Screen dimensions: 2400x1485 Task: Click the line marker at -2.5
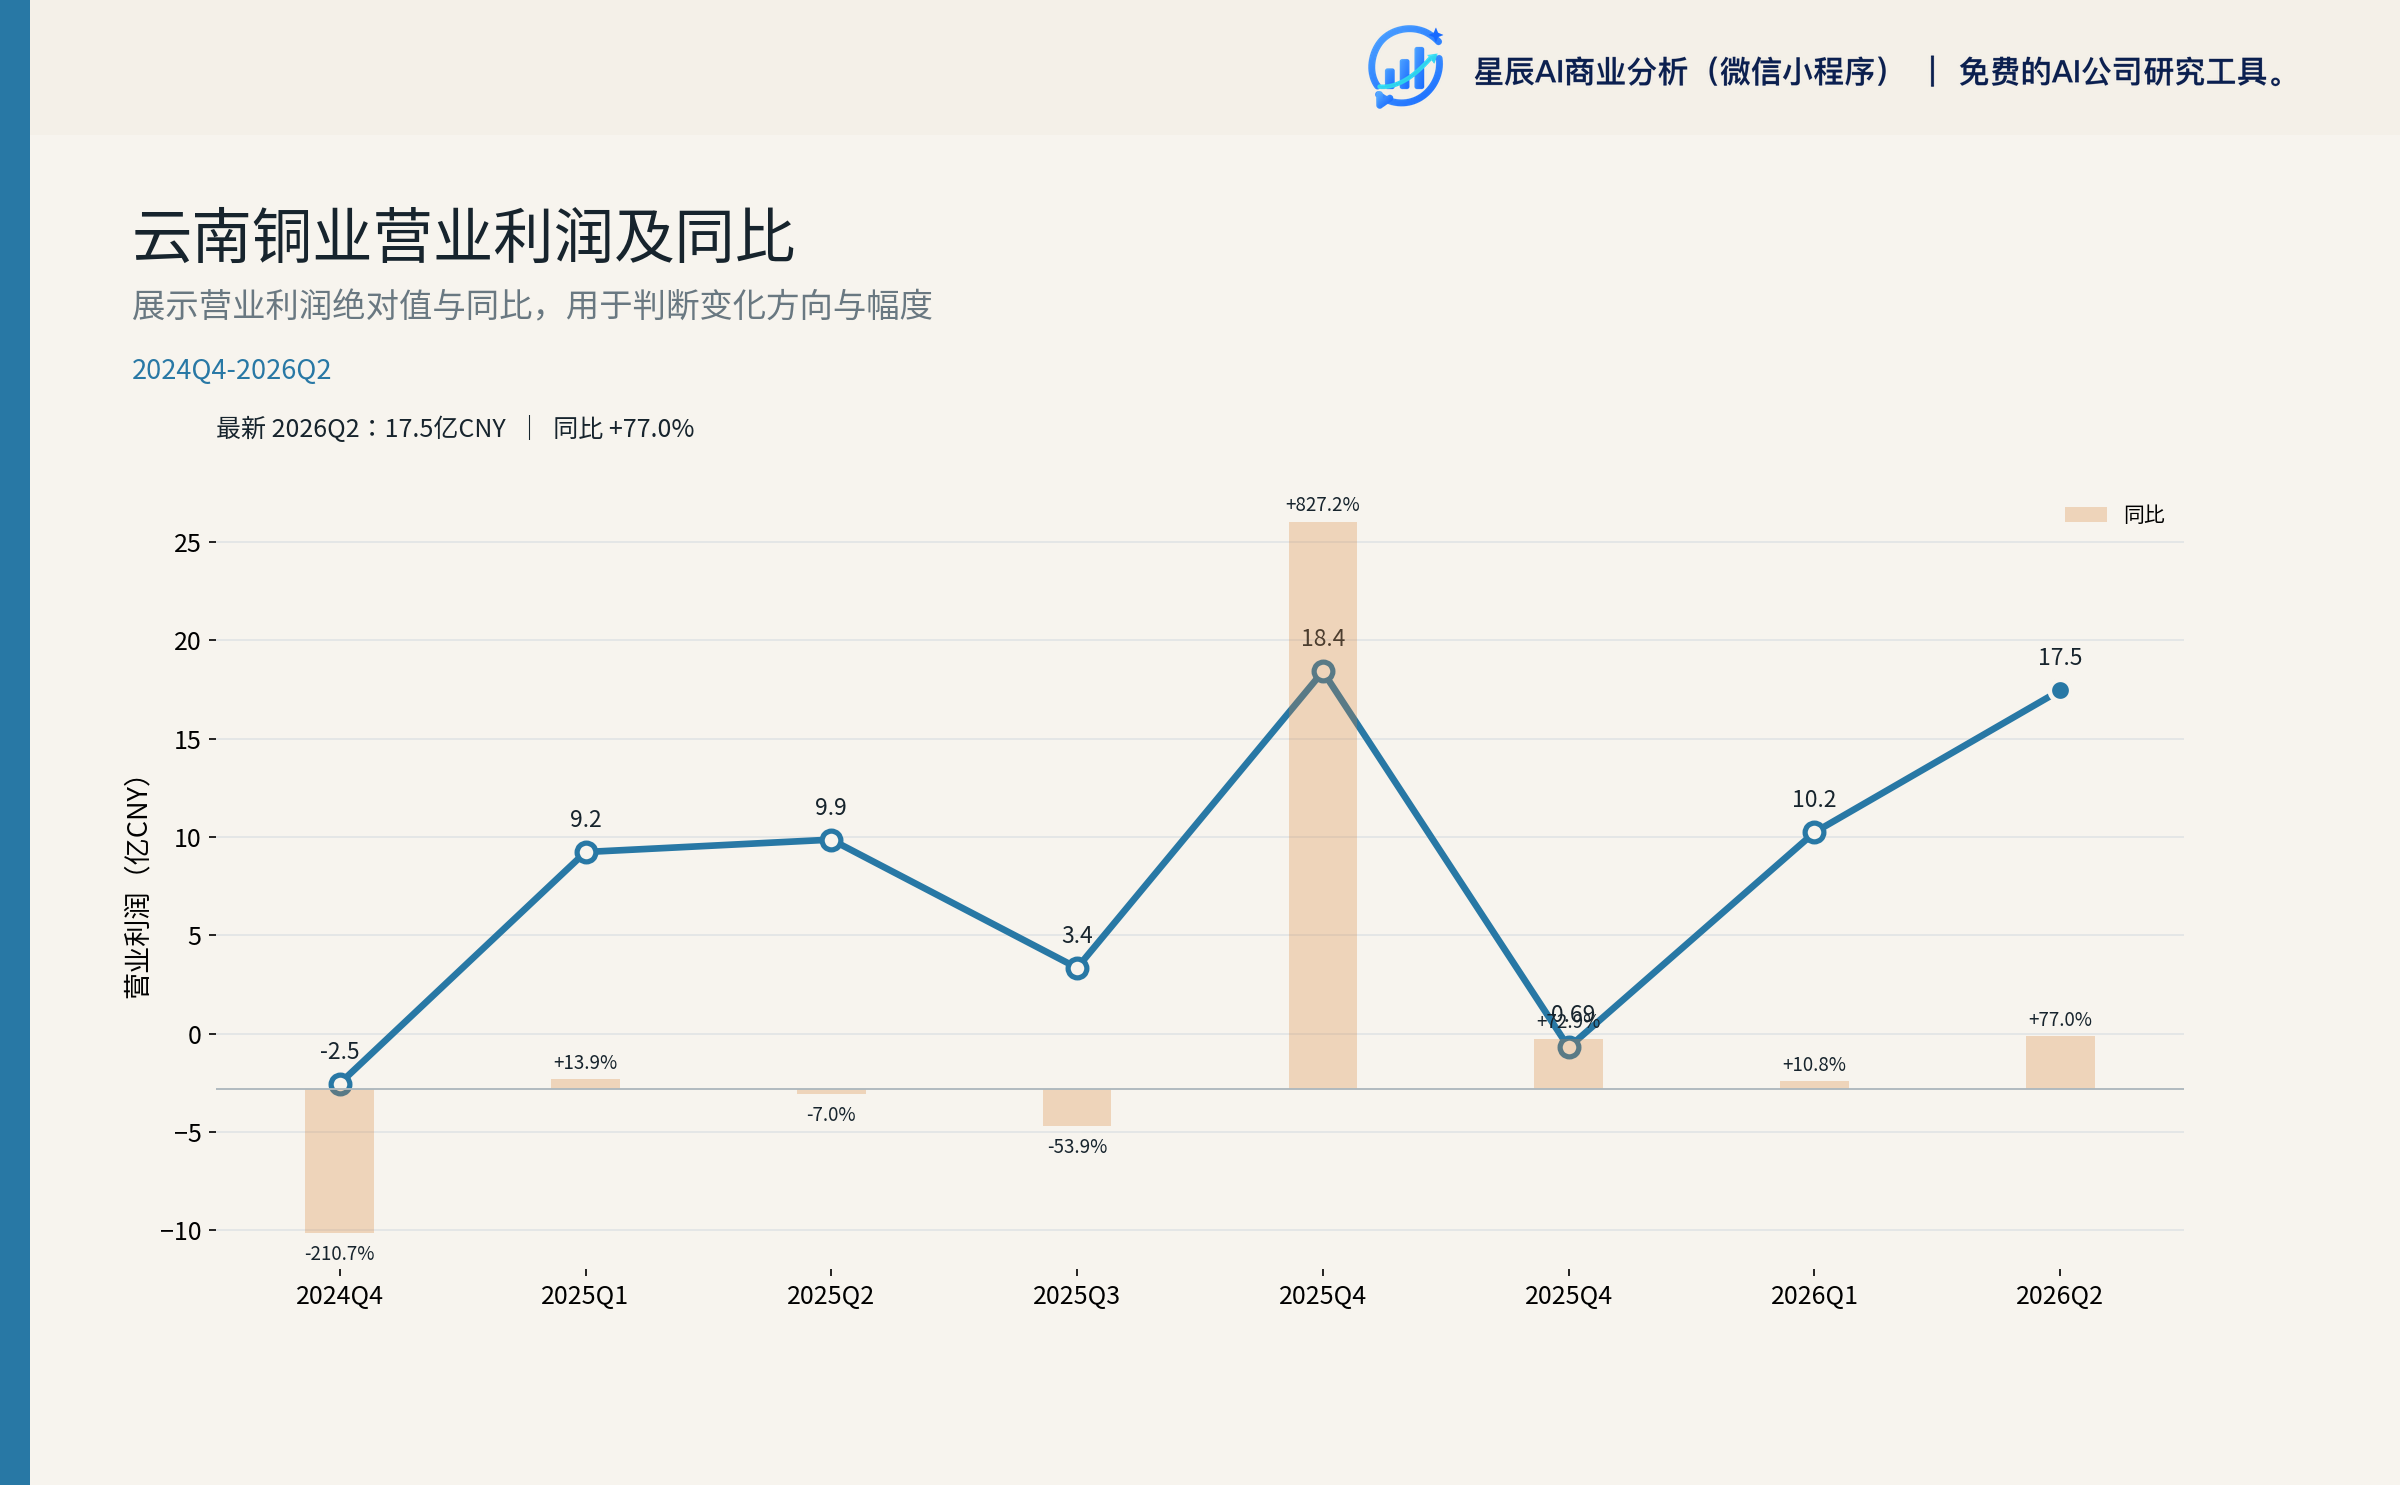click(340, 1084)
